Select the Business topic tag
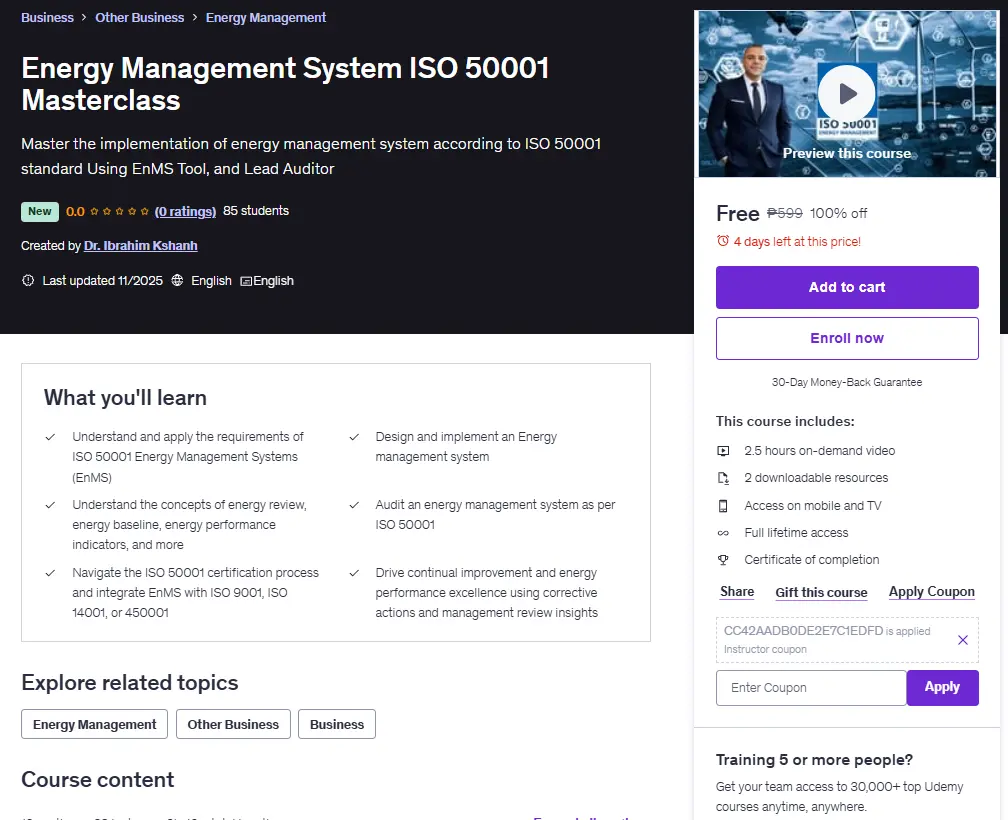 (337, 724)
